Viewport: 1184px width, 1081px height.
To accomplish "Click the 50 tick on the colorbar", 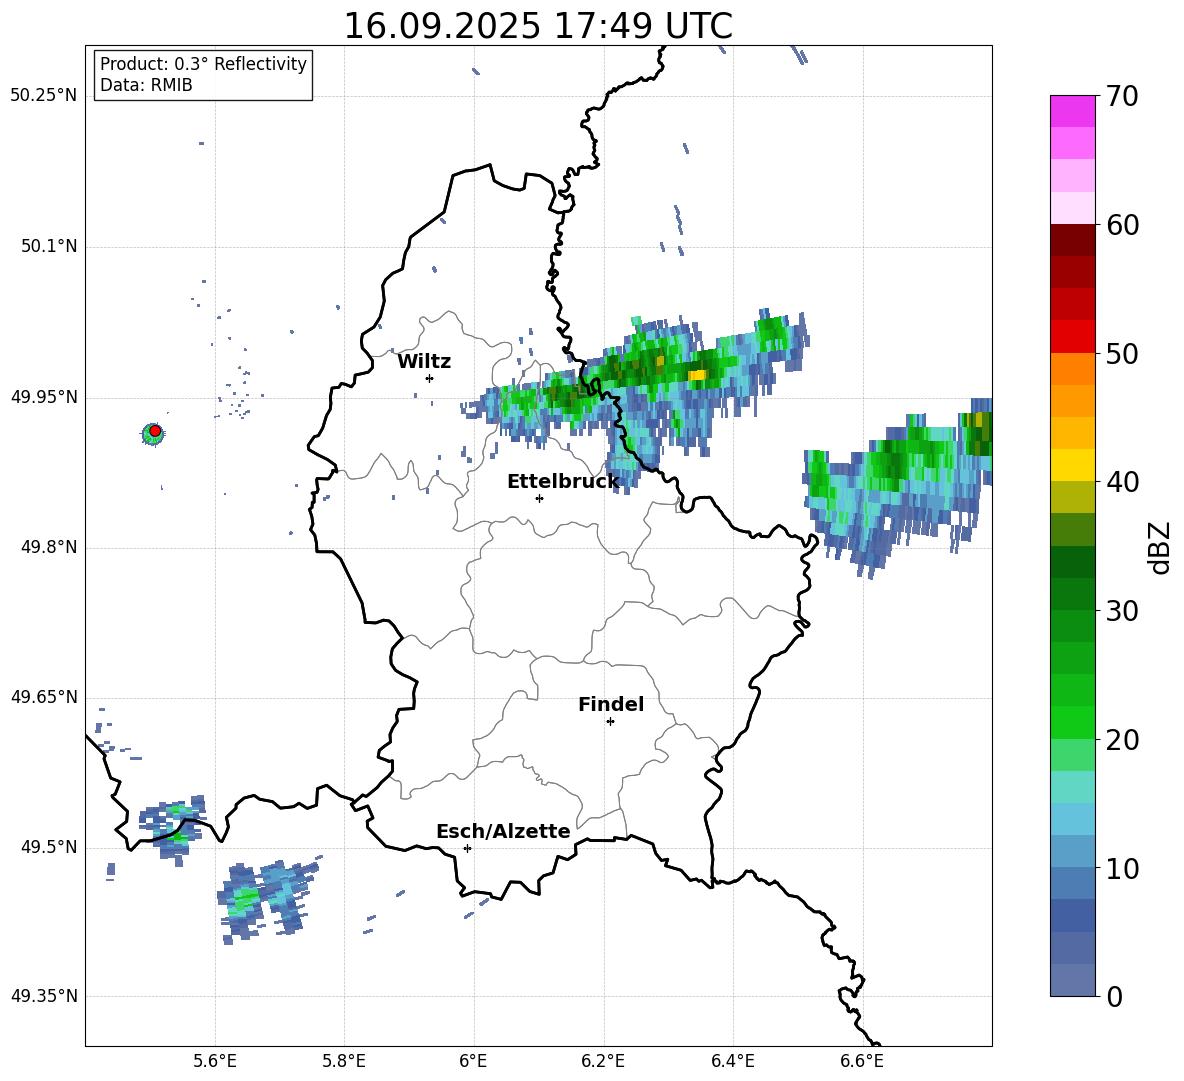I will point(1122,354).
